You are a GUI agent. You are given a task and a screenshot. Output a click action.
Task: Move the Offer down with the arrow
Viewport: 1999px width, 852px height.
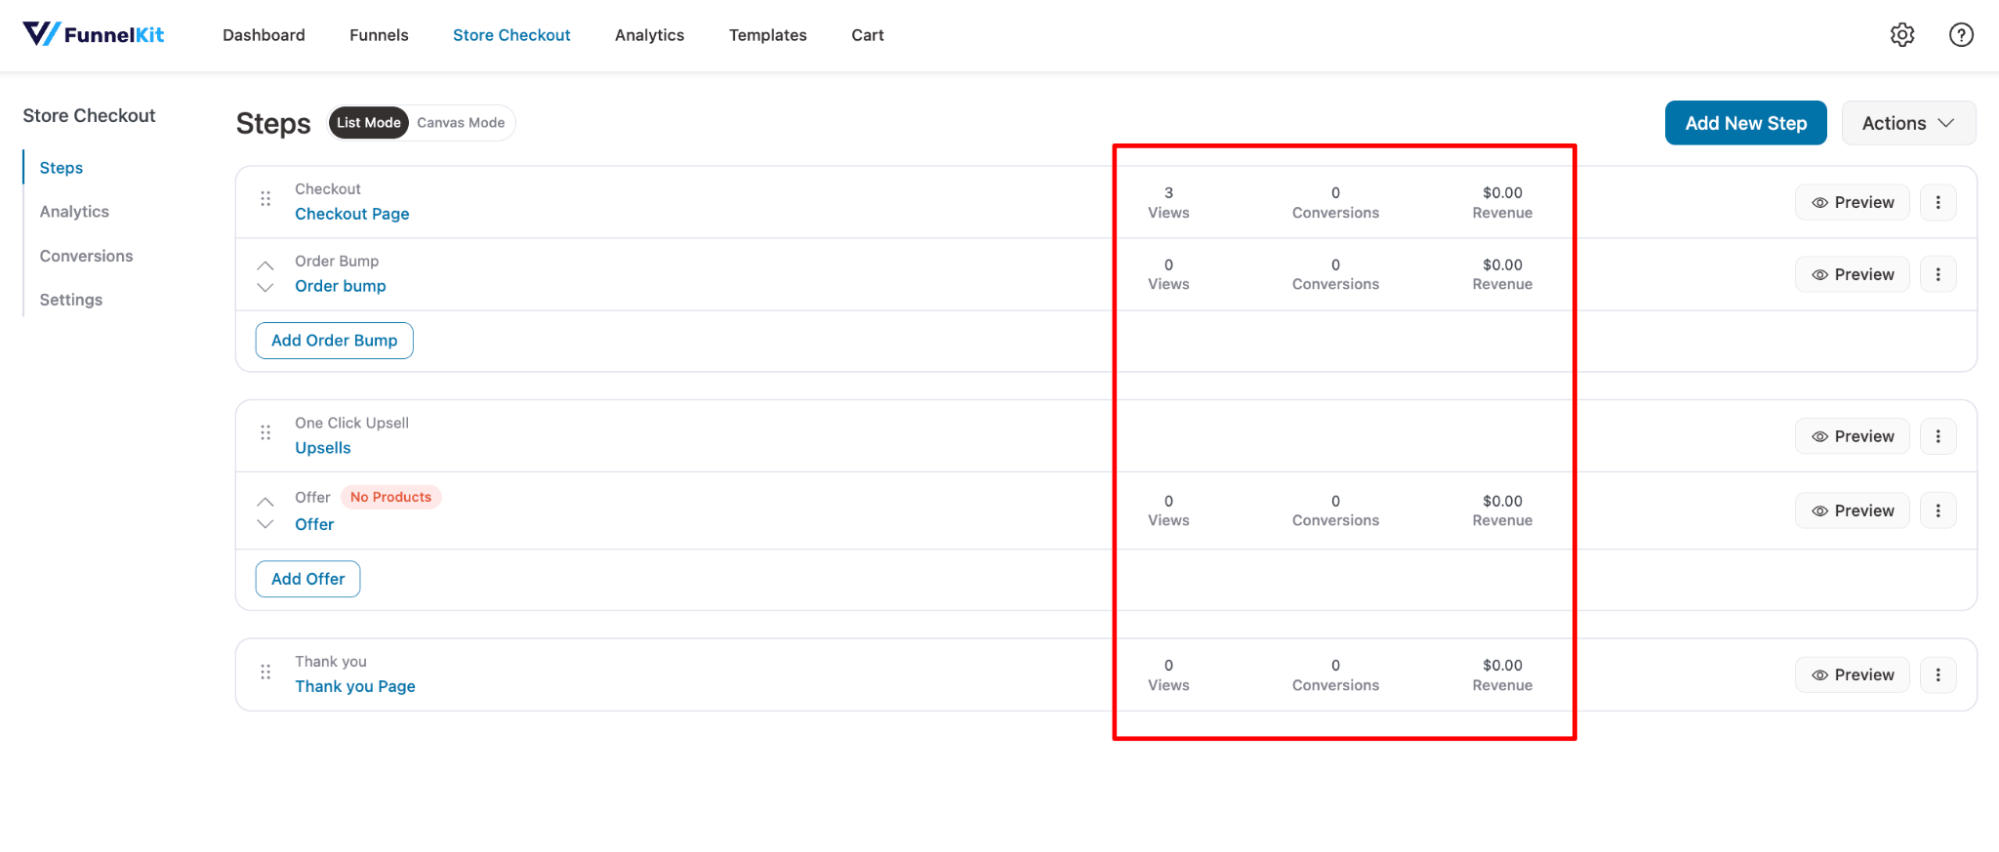pyautogui.click(x=265, y=524)
